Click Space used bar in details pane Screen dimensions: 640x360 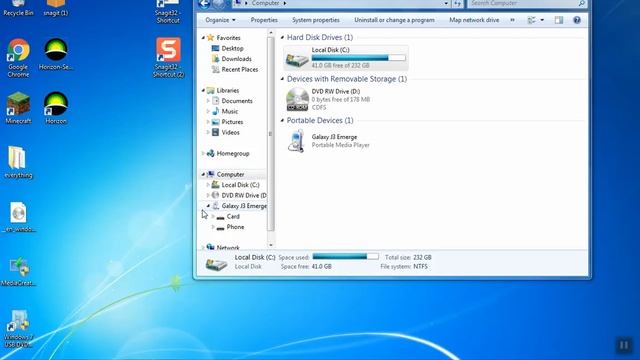pyautogui.click(x=345, y=257)
